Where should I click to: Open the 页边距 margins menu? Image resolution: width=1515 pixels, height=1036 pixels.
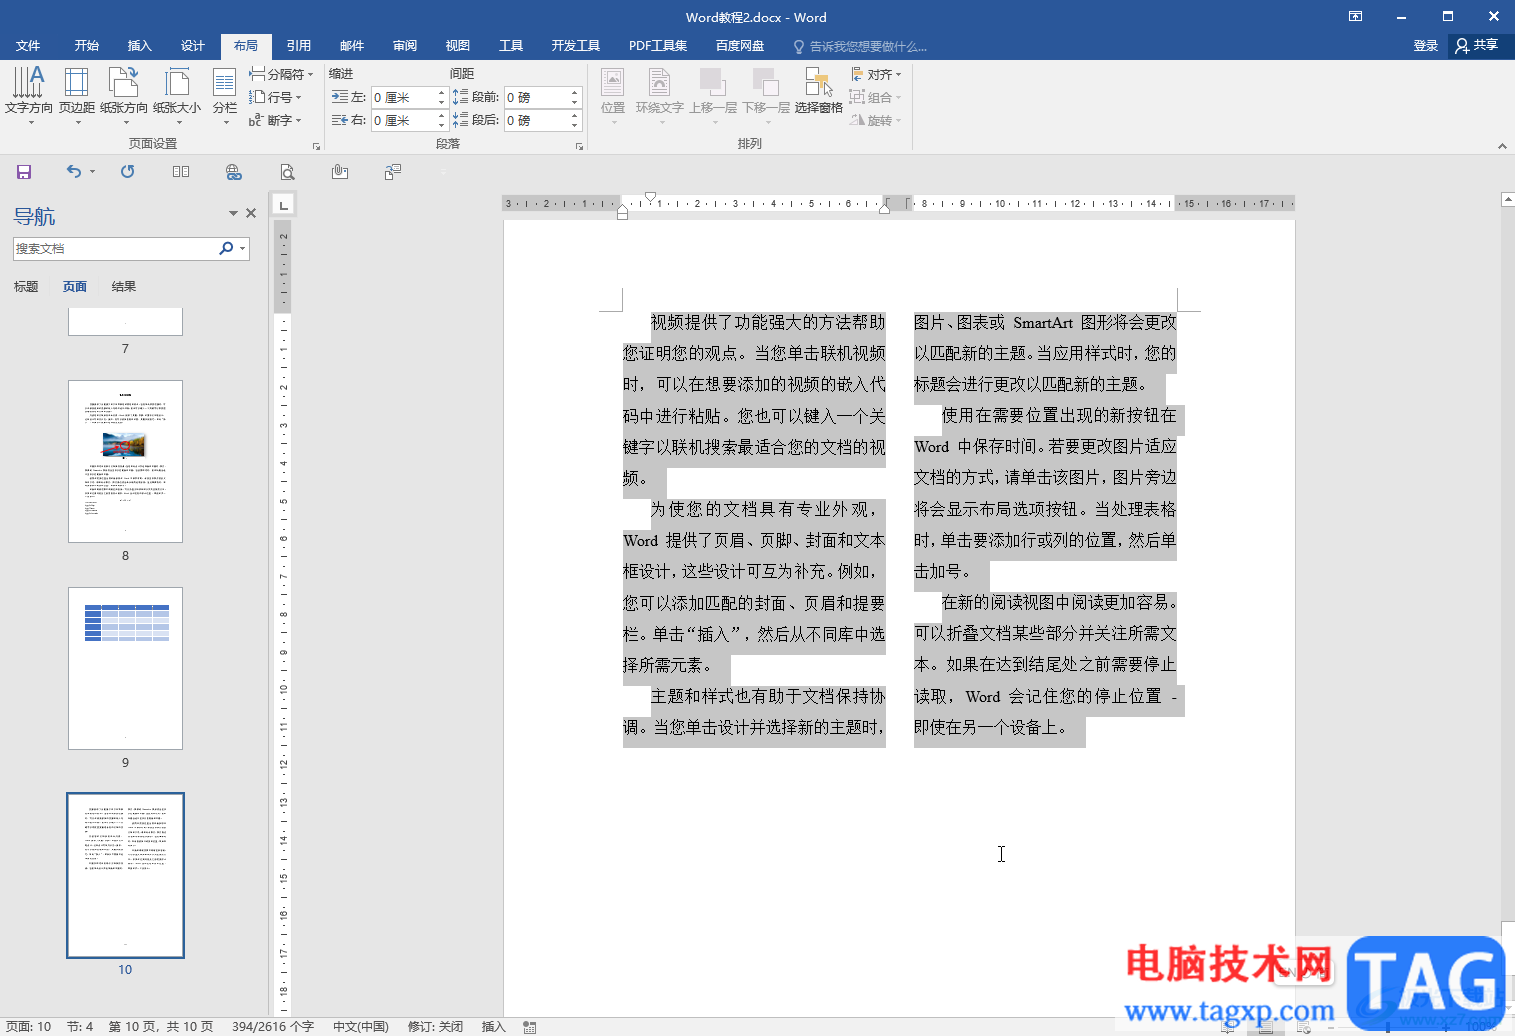pos(77,96)
